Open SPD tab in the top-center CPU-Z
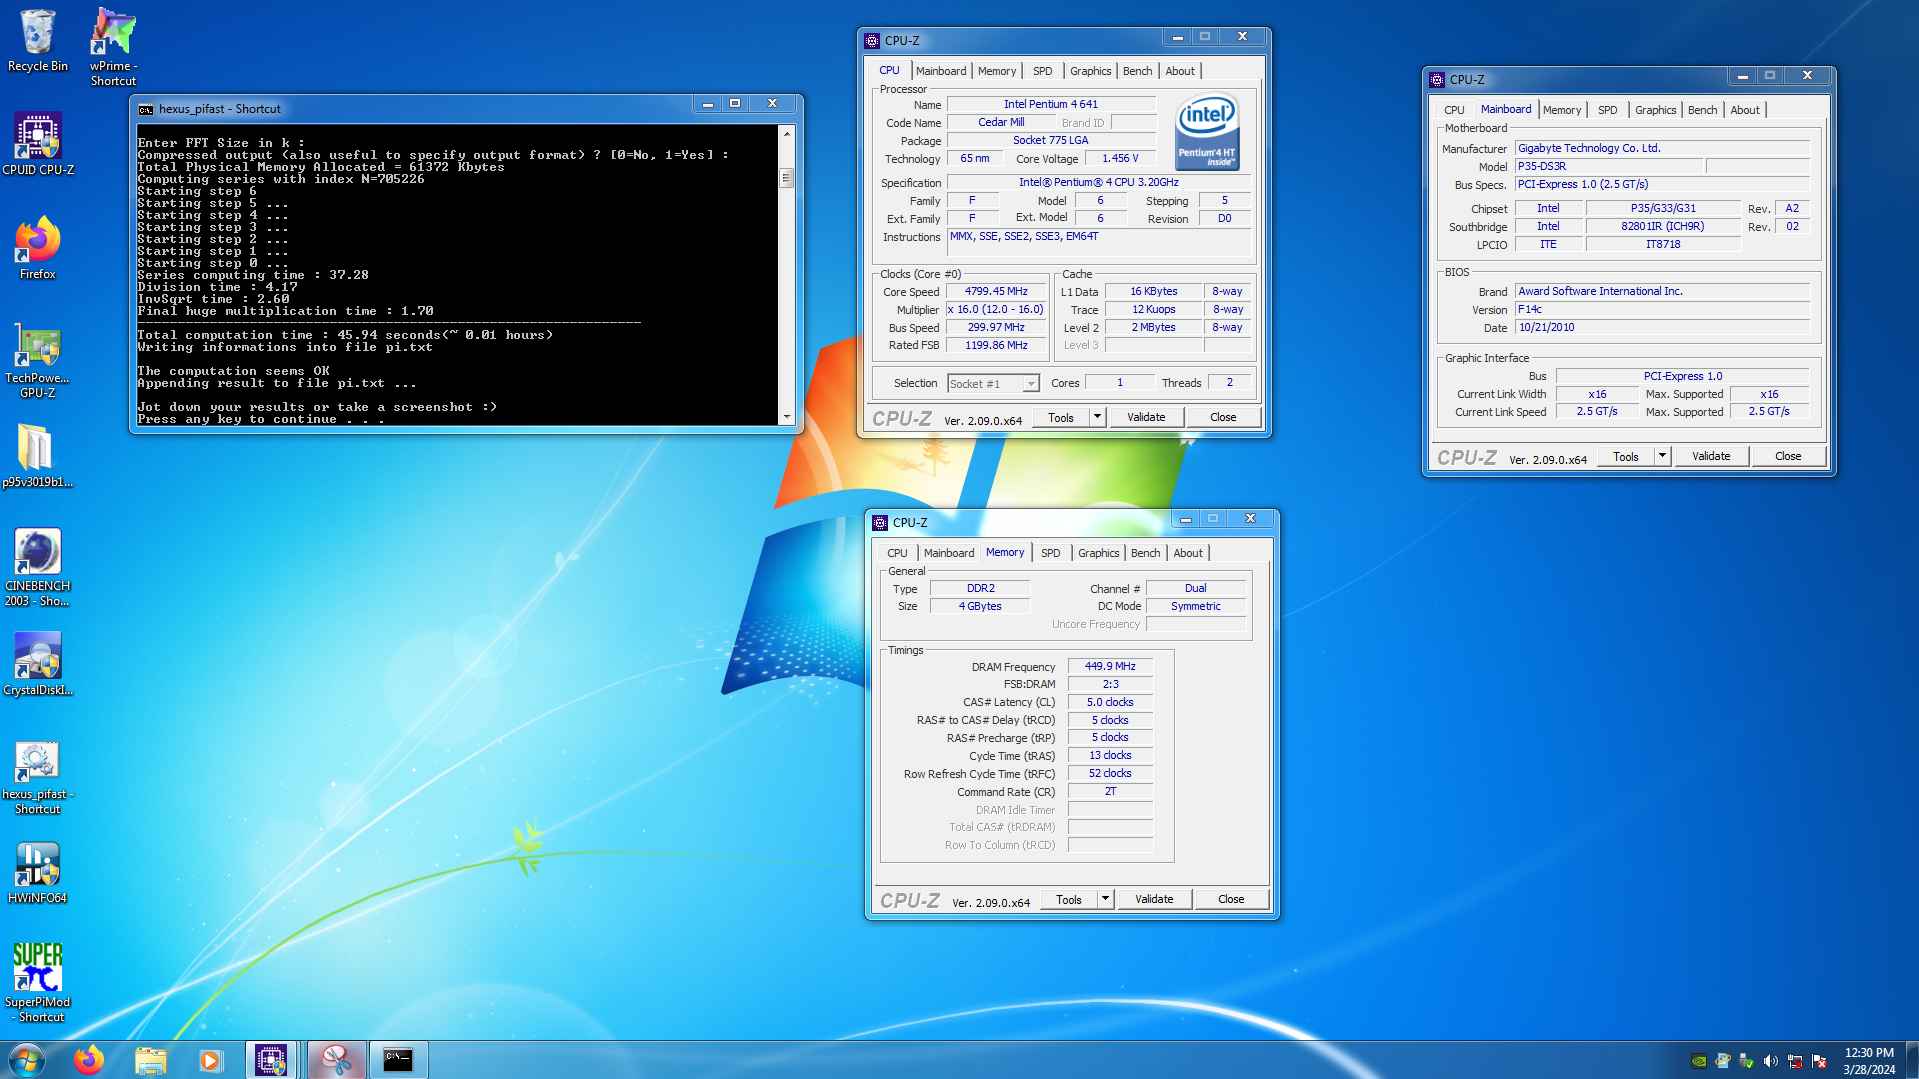Viewport: 1919px width, 1079px height. click(1043, 71)
